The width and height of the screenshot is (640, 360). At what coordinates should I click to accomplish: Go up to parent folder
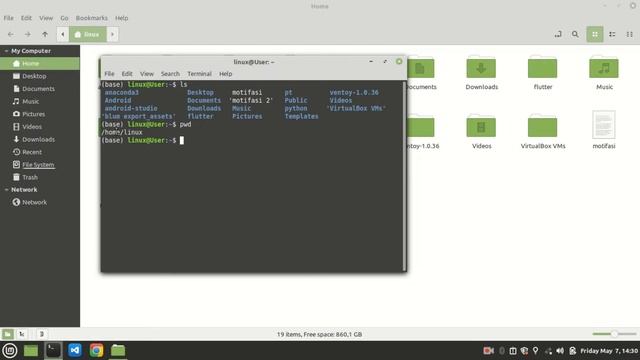(x=45, y=34)
